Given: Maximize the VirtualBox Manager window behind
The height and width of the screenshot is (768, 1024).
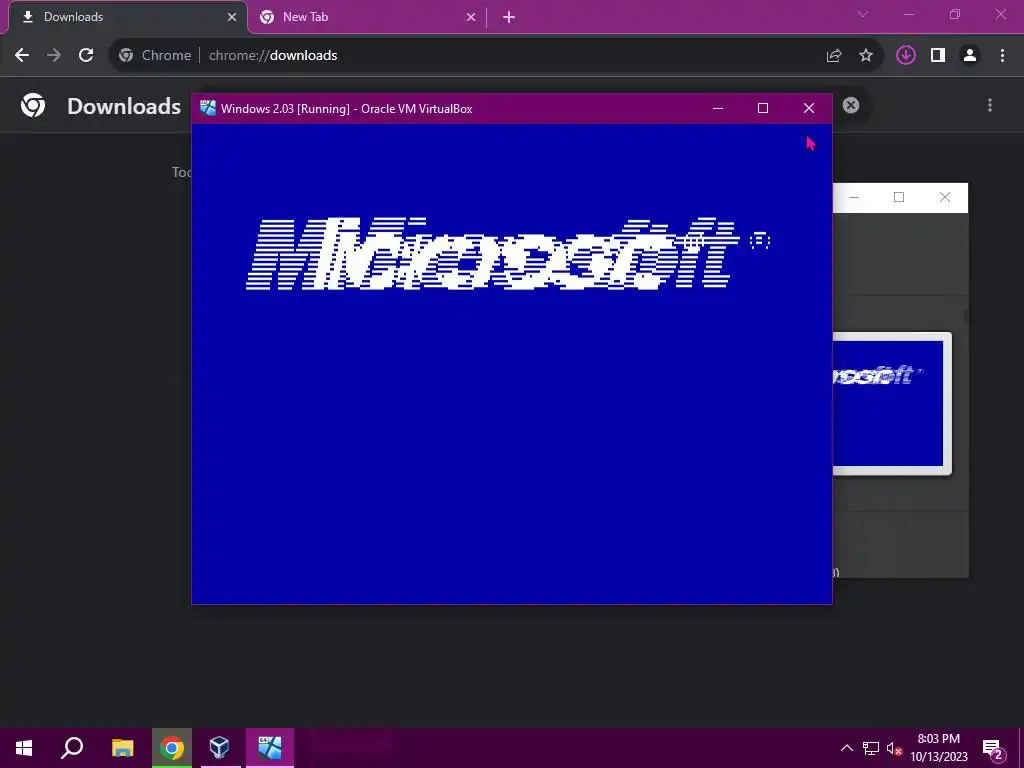Looking at the screenshot, I should click(x=899, y=197).
